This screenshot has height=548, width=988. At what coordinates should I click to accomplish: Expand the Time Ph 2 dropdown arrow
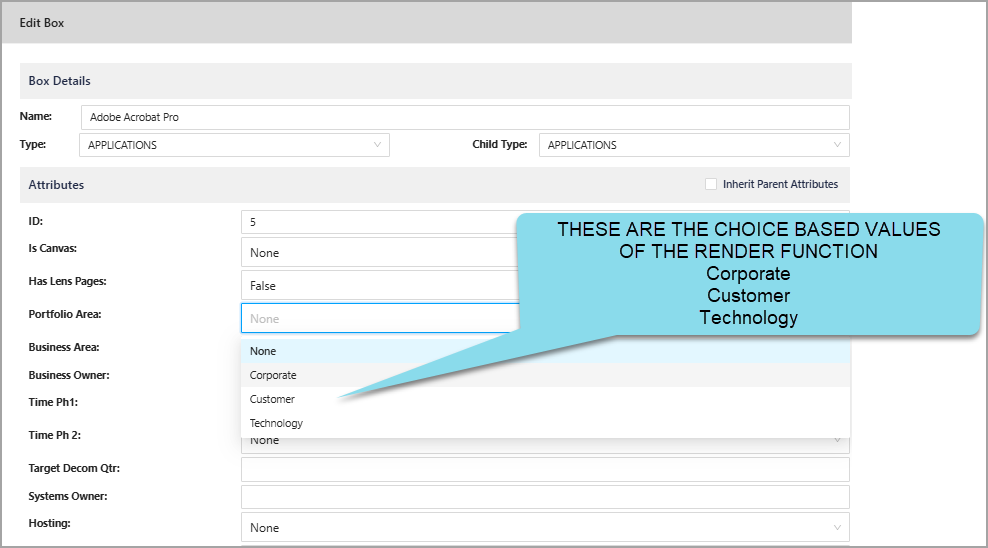pyautogui.click(x=837, y=440)
